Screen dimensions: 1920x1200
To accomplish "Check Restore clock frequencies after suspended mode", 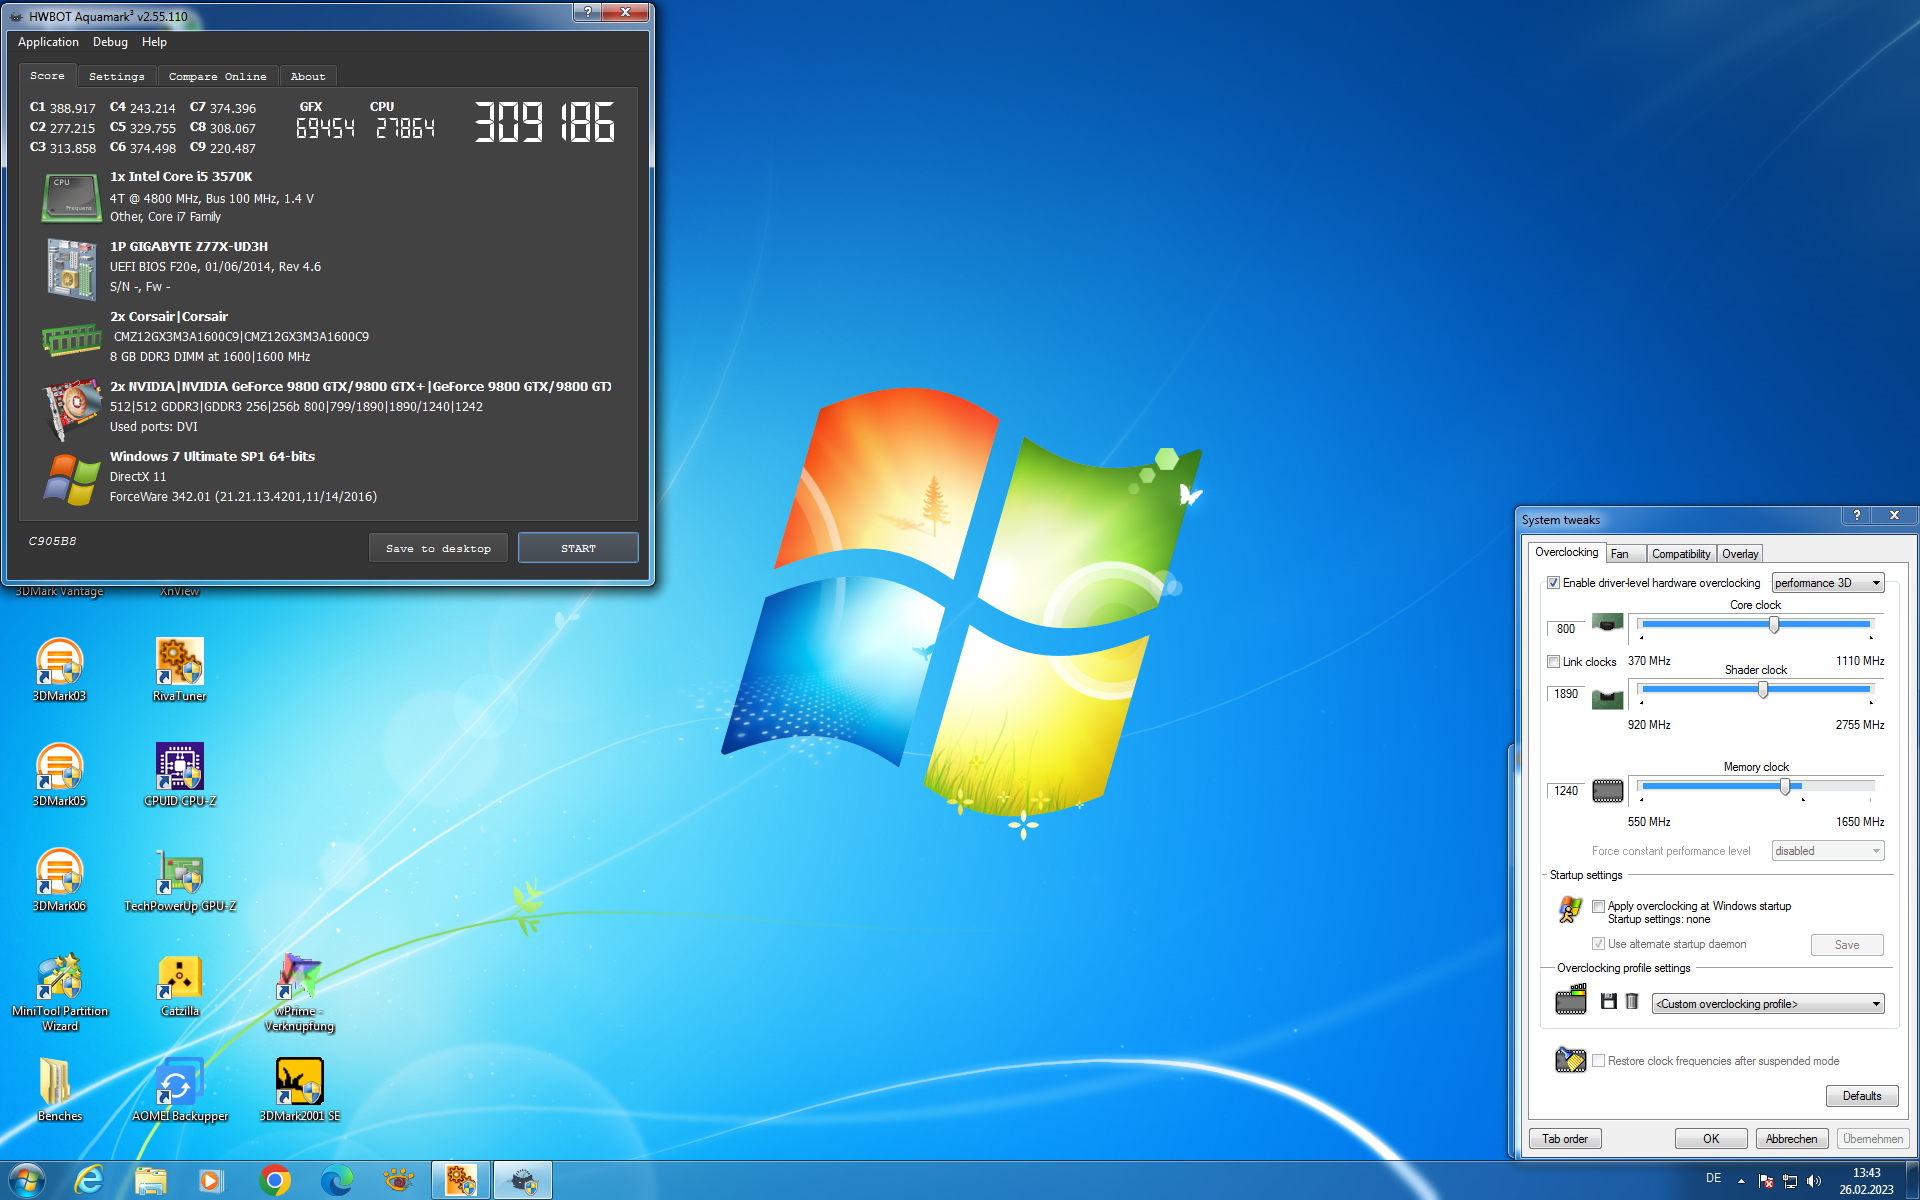I will (x=1598, y=1061).
